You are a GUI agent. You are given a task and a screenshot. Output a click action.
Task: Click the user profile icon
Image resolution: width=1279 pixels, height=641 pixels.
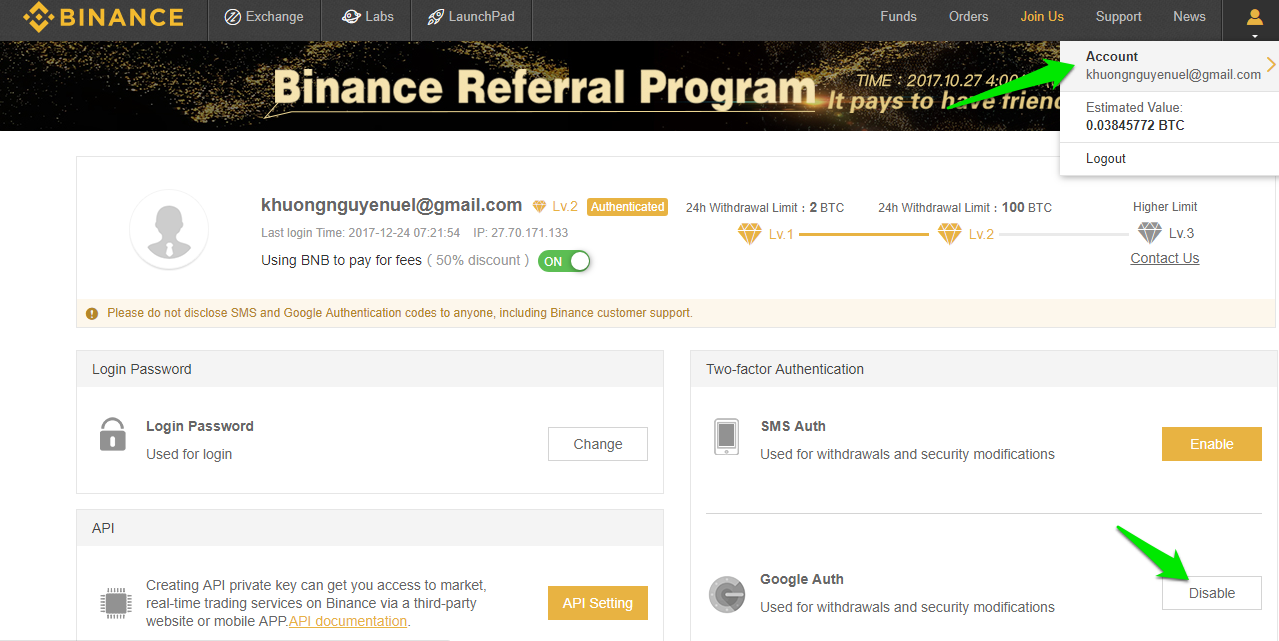pos(1254,17)
